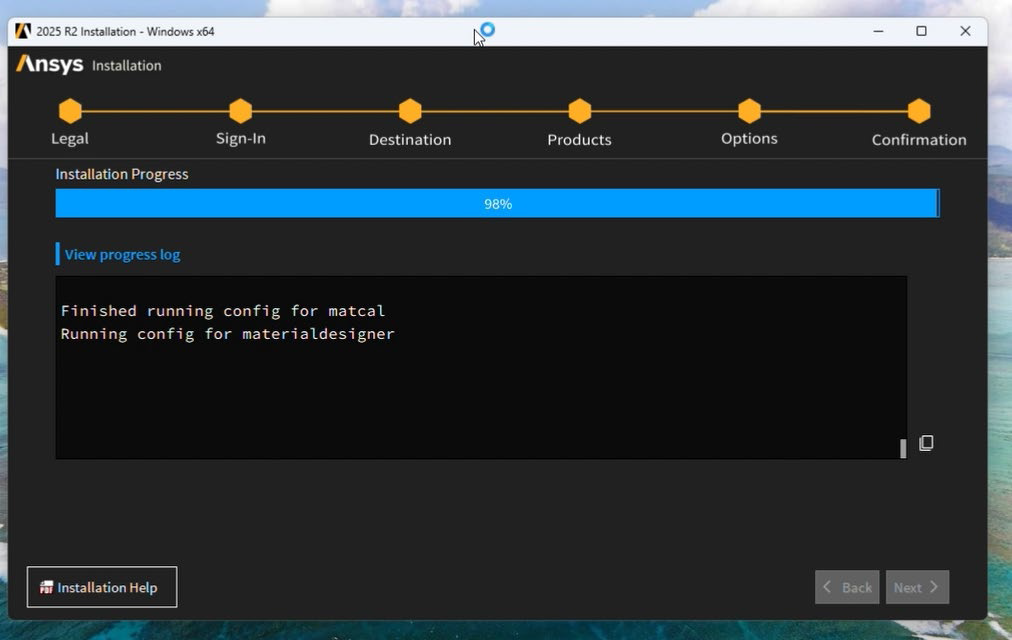Select the Confirmation hexagon step icon
This screenshot has width=1012, height=640.
919,111
